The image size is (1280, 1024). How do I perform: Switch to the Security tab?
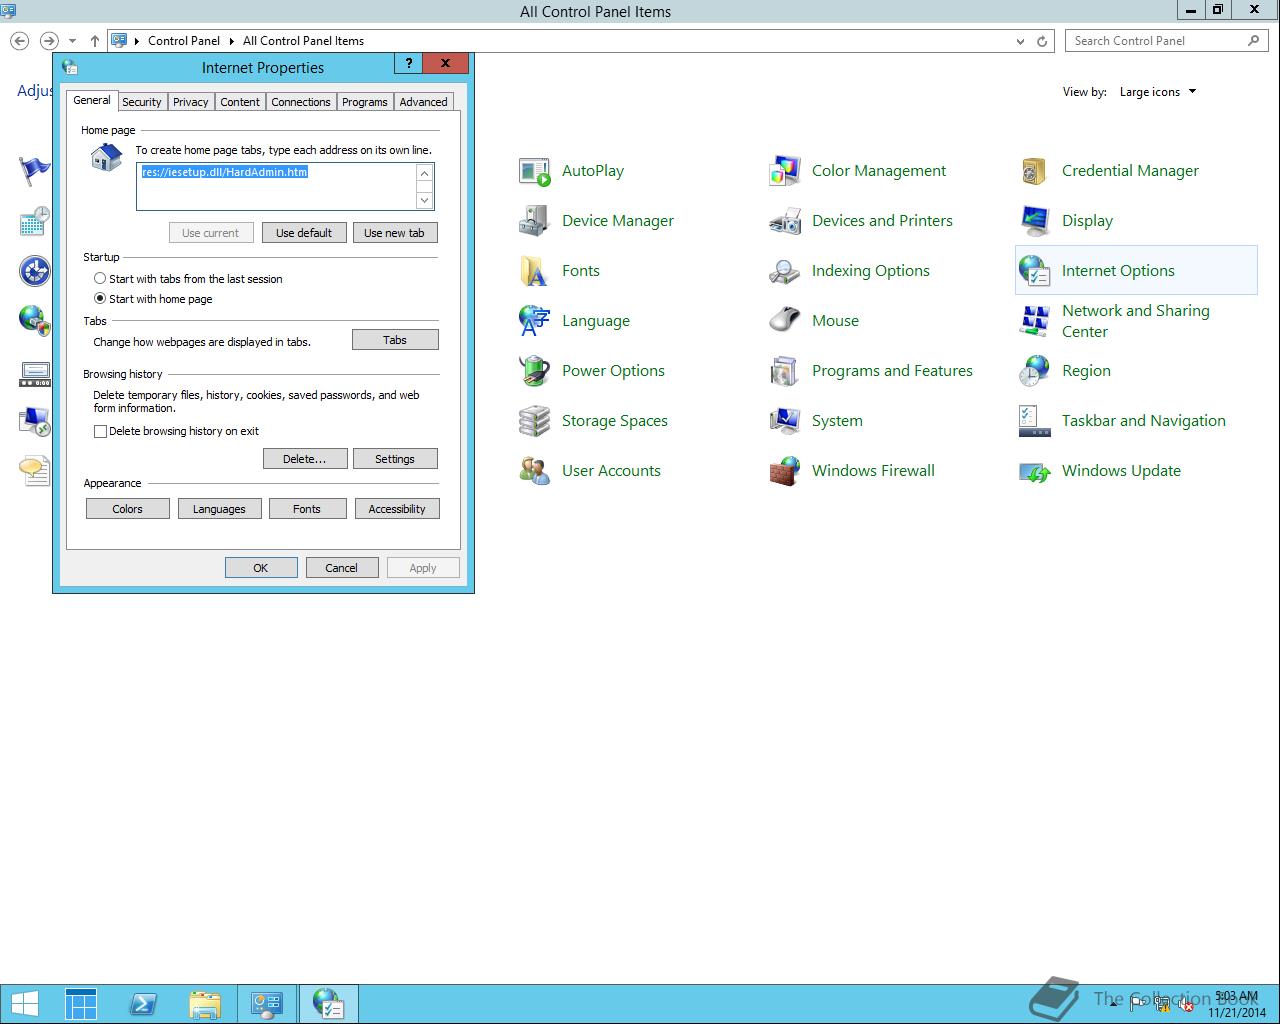[142, 102]
